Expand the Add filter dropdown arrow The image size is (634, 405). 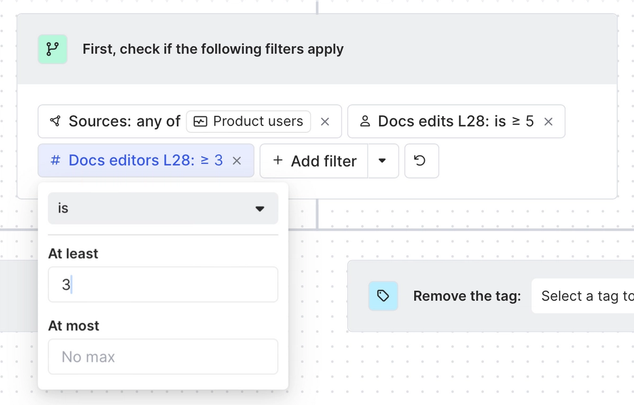[x=383, y=161]
